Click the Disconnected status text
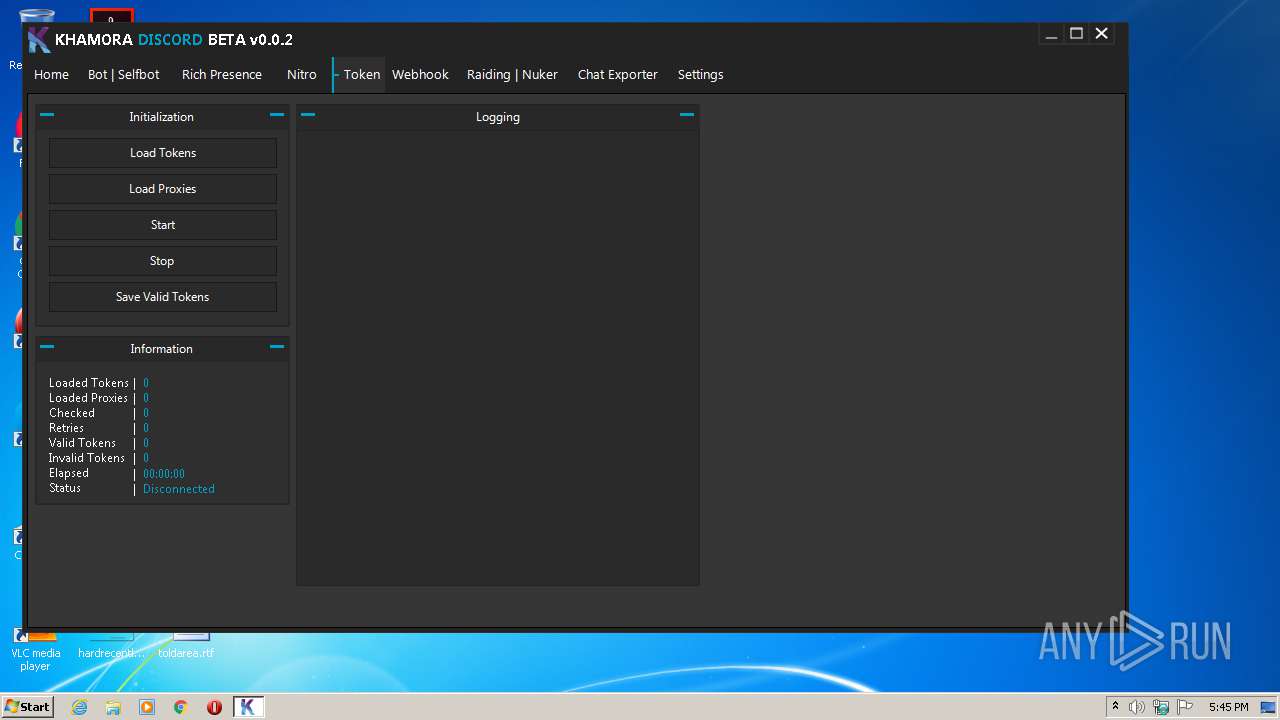 (x=179, y=489)
